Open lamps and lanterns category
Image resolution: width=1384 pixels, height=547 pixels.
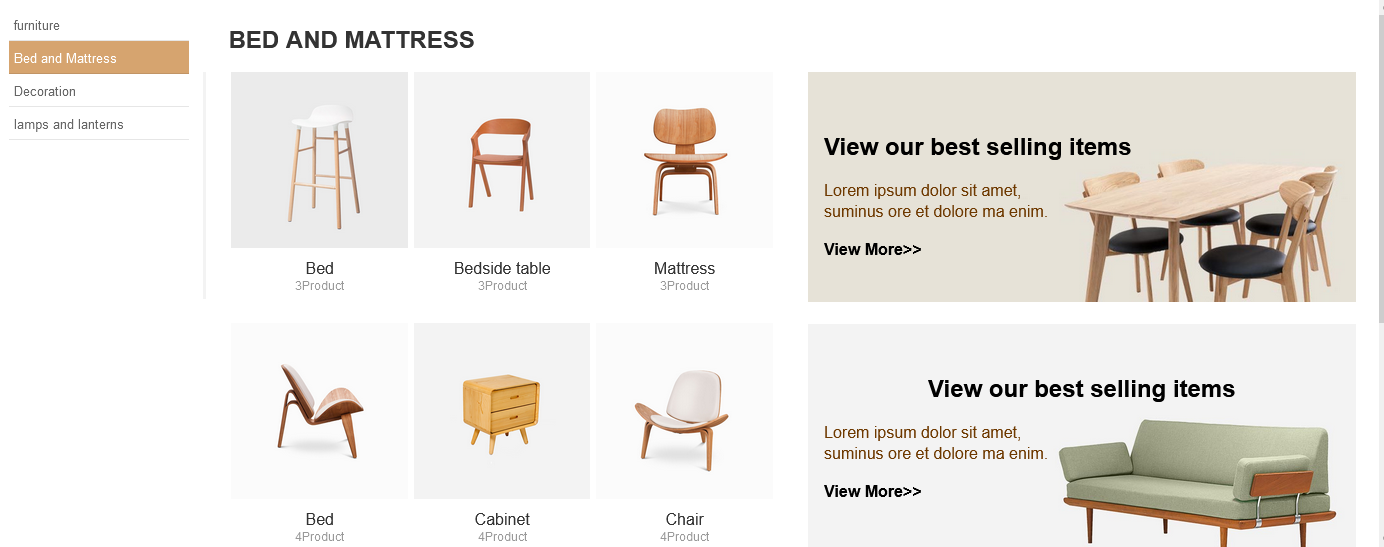69,124
